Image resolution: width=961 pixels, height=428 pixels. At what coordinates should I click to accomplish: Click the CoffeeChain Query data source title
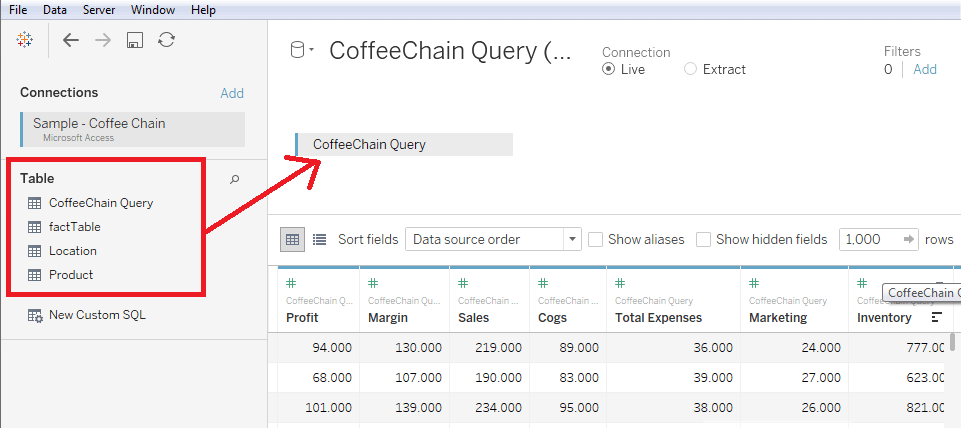click(450, 51)
